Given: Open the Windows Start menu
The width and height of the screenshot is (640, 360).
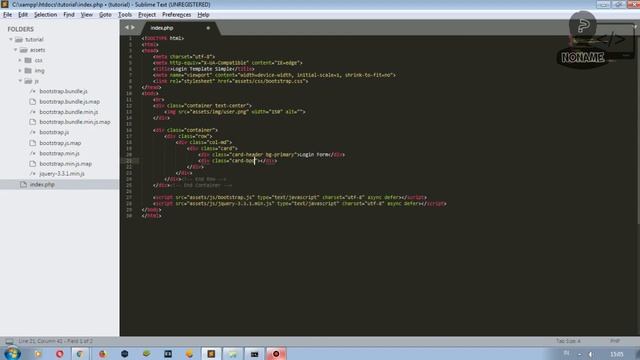Looking at the screenshot, I should 11,353.
